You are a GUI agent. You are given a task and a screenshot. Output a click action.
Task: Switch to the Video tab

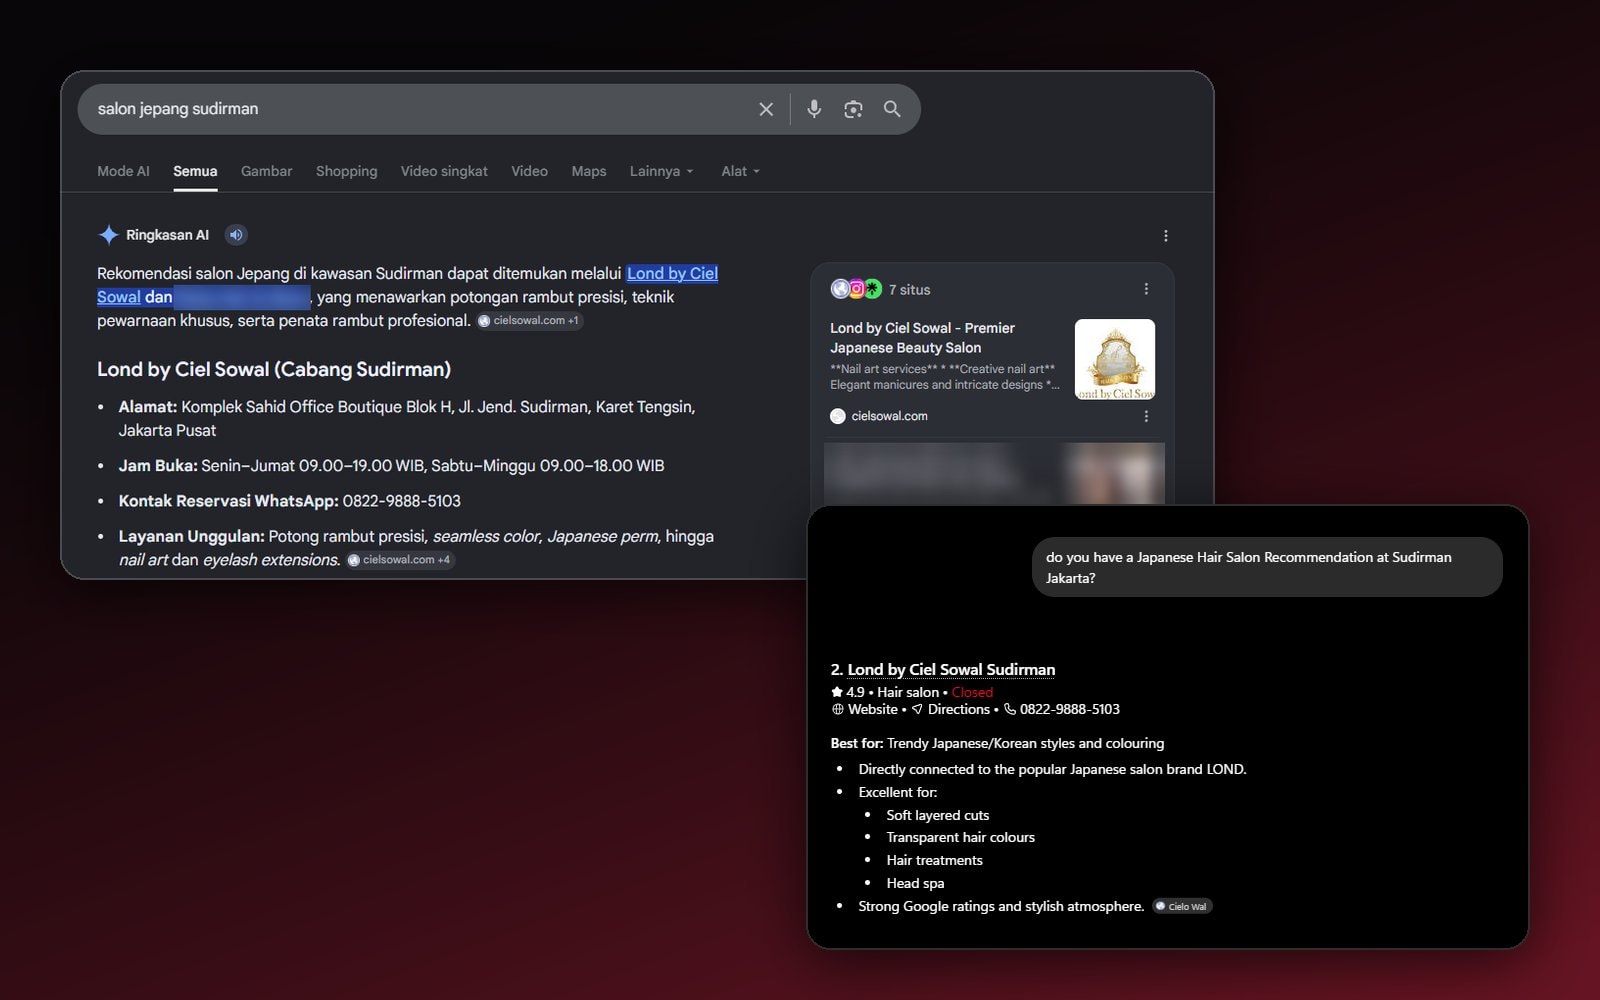[529, 171]
